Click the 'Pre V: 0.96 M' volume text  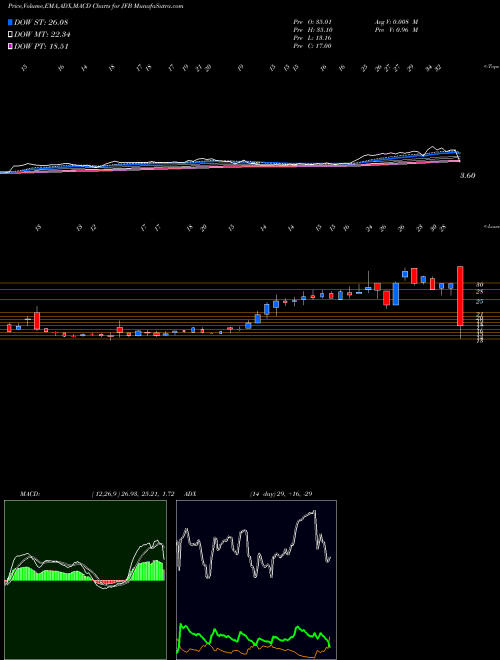coord(396,30)
